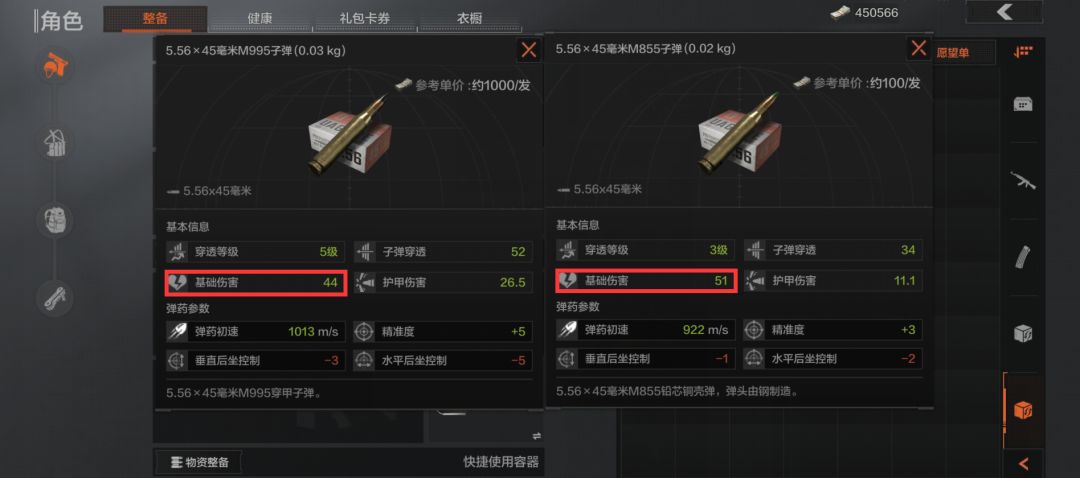Open the keypad-style top right category icon
Viewport: 1080px width, 478px height.
[x=1023, y=104]
